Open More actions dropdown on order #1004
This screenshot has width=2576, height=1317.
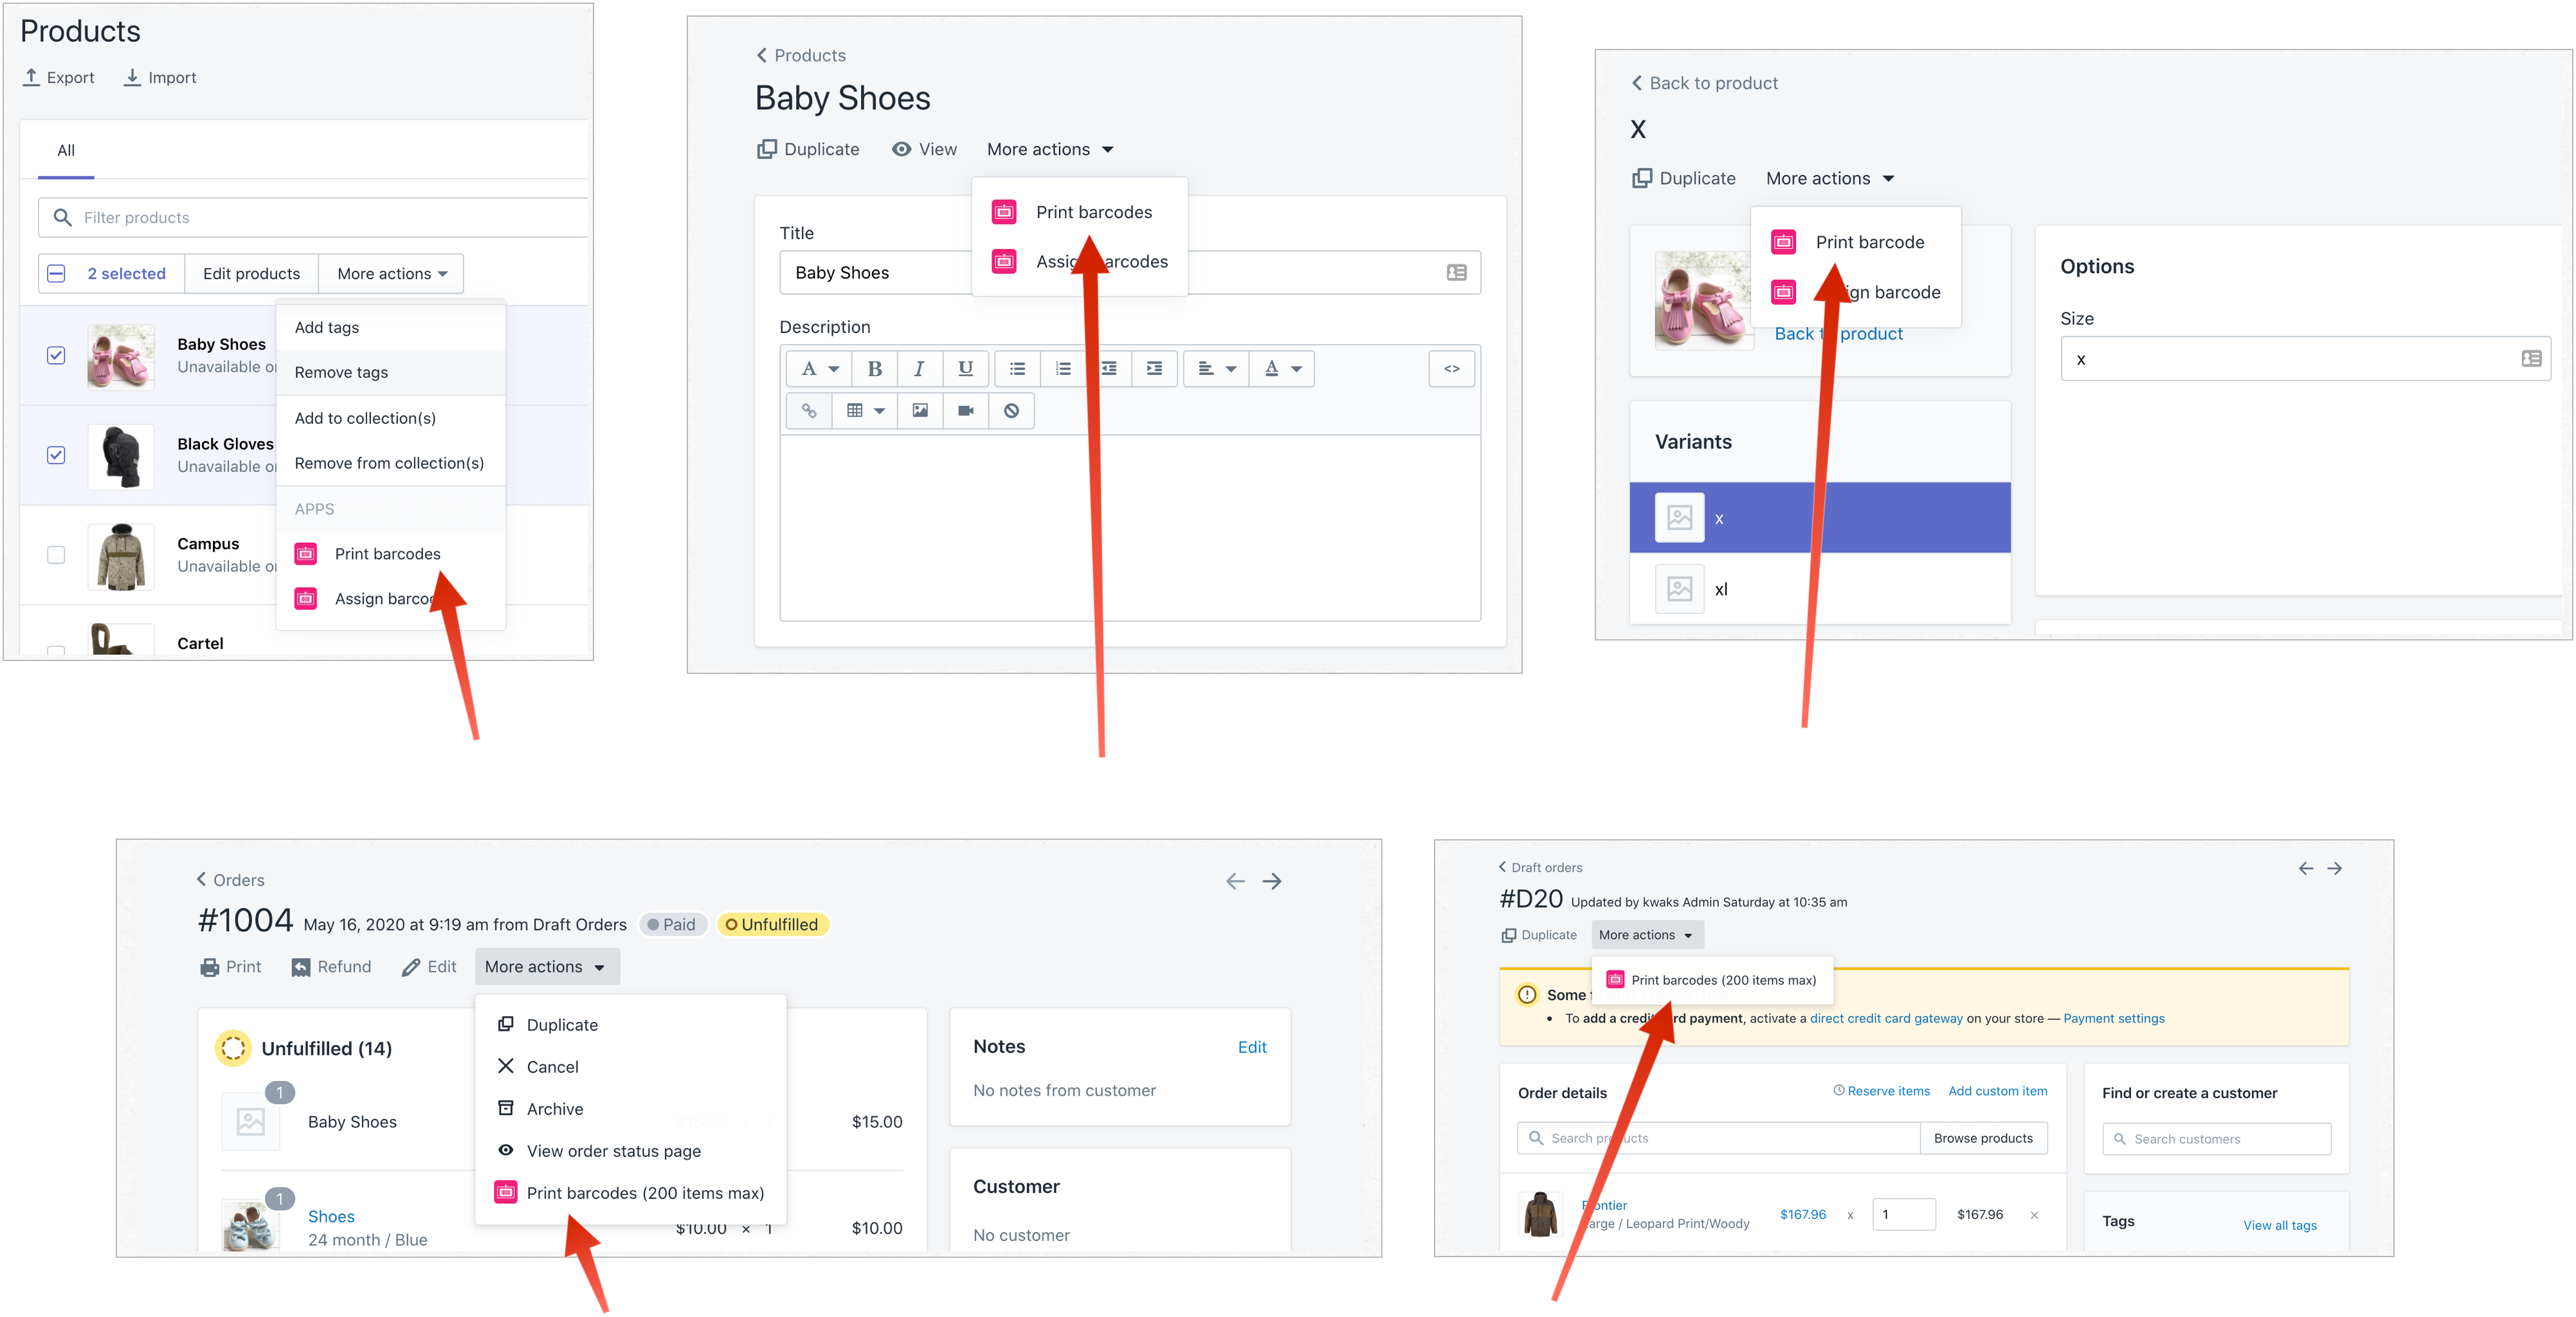click(x=546, y=967)
